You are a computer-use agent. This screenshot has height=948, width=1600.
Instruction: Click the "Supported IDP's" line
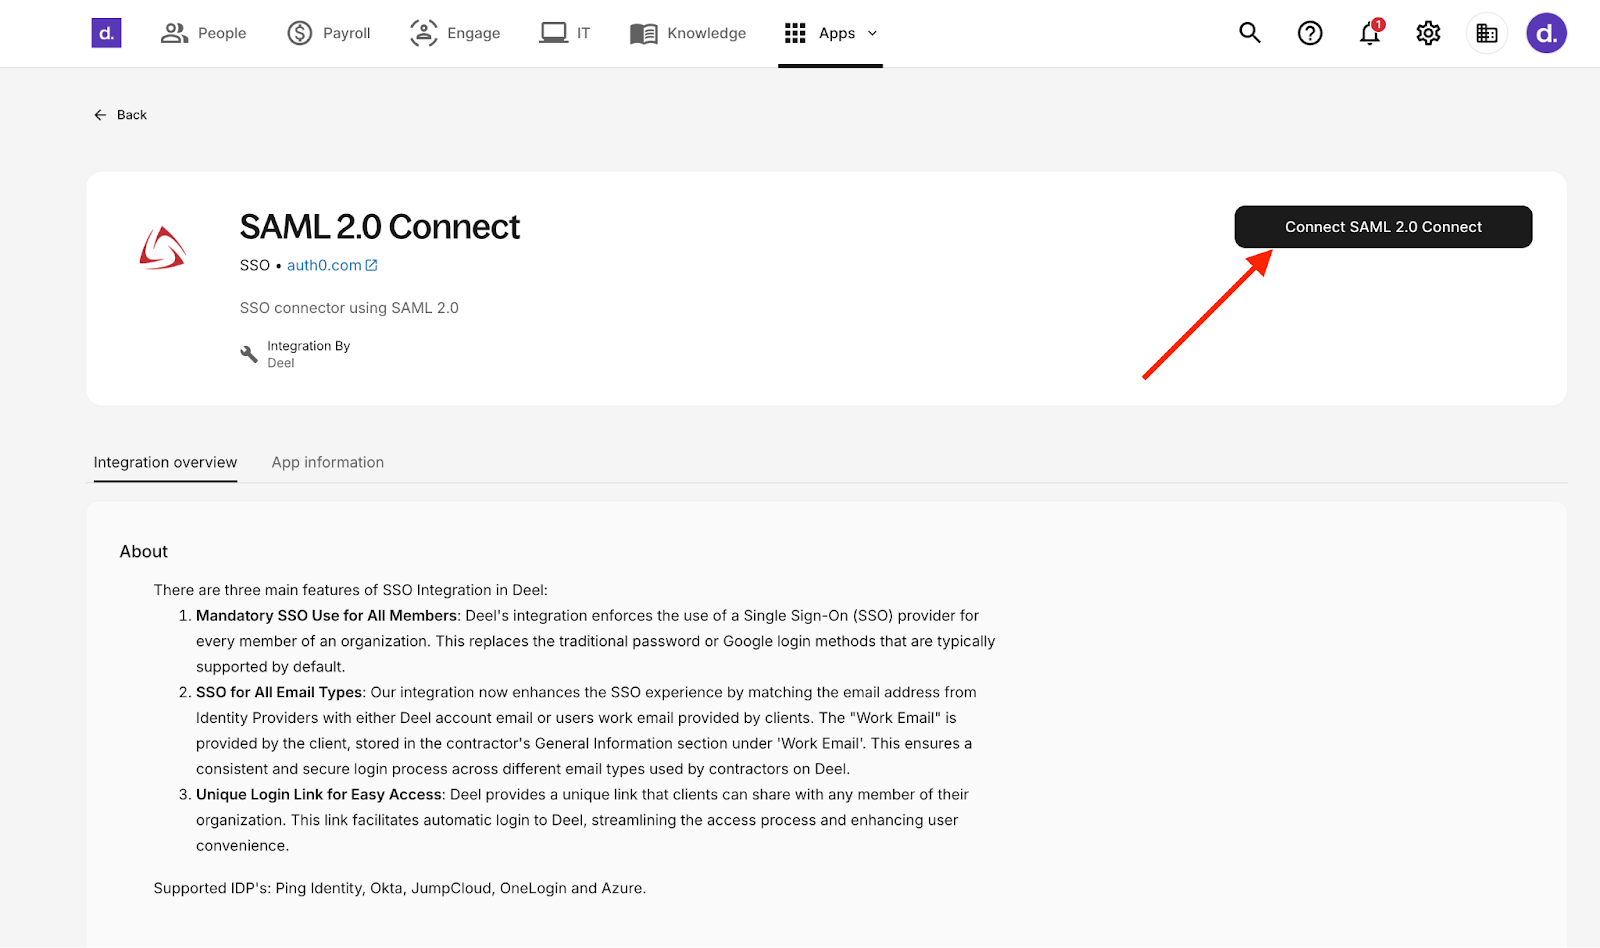400,888
